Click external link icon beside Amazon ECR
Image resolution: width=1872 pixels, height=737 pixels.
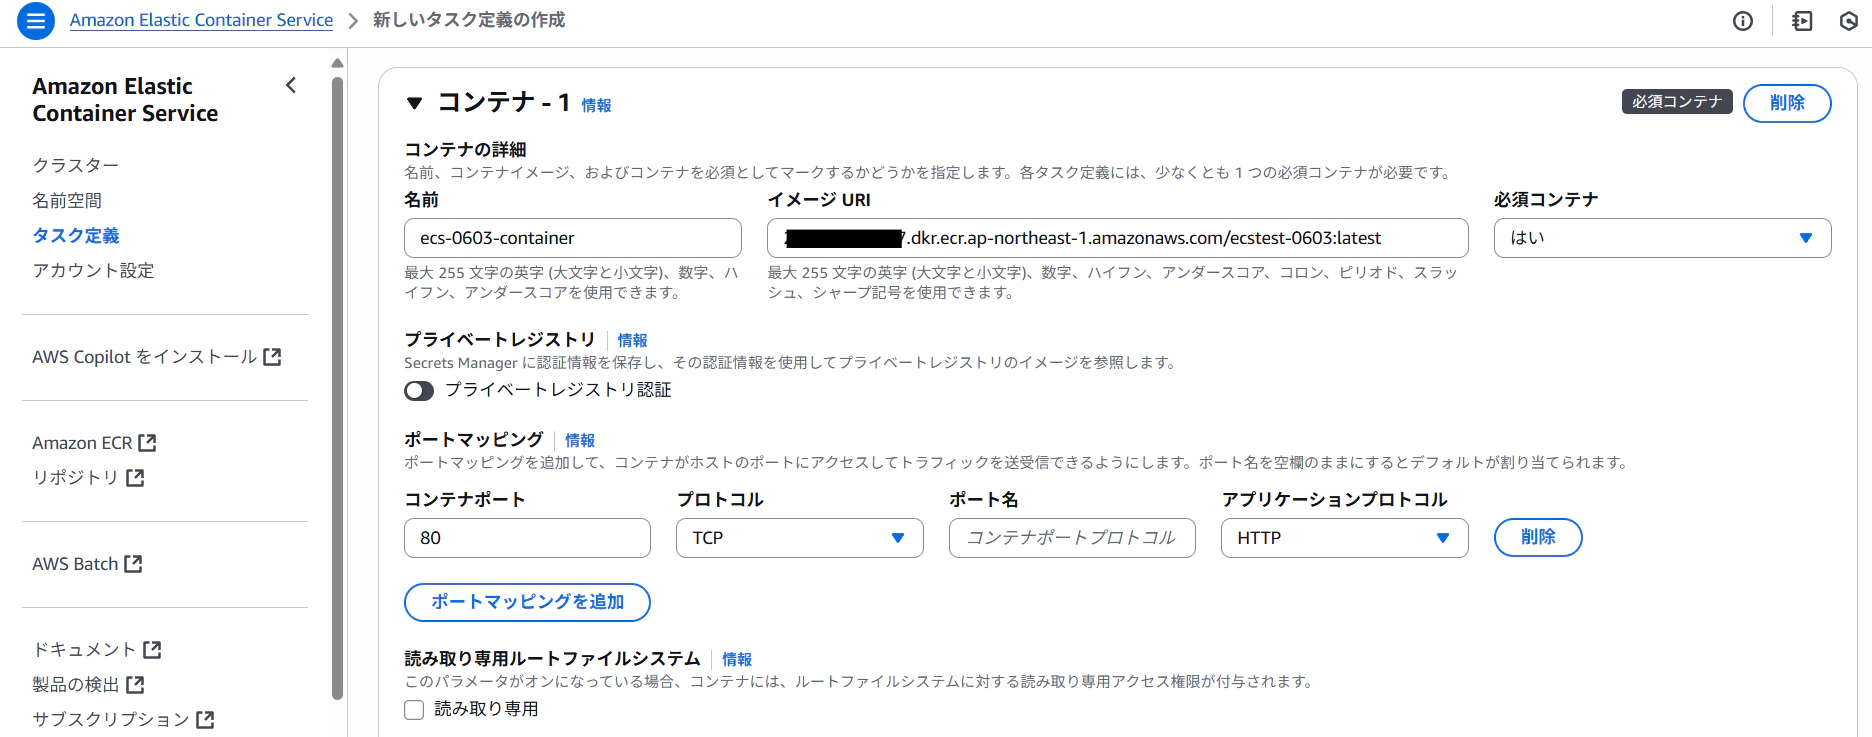147,442
